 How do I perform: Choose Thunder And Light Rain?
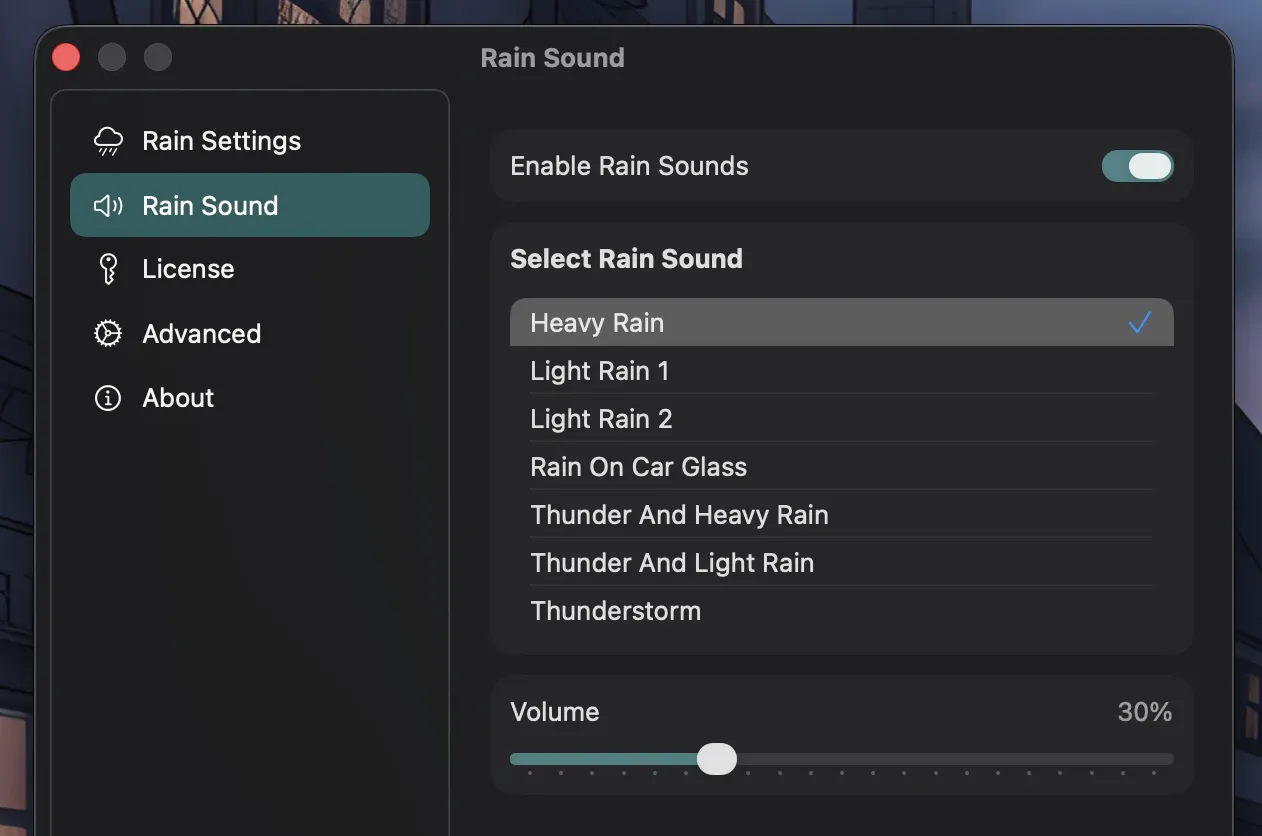point(672,562)
